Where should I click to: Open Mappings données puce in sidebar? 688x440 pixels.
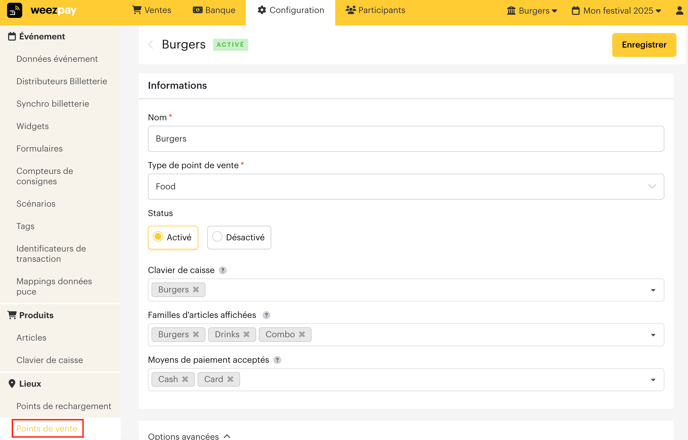[54, 286]
